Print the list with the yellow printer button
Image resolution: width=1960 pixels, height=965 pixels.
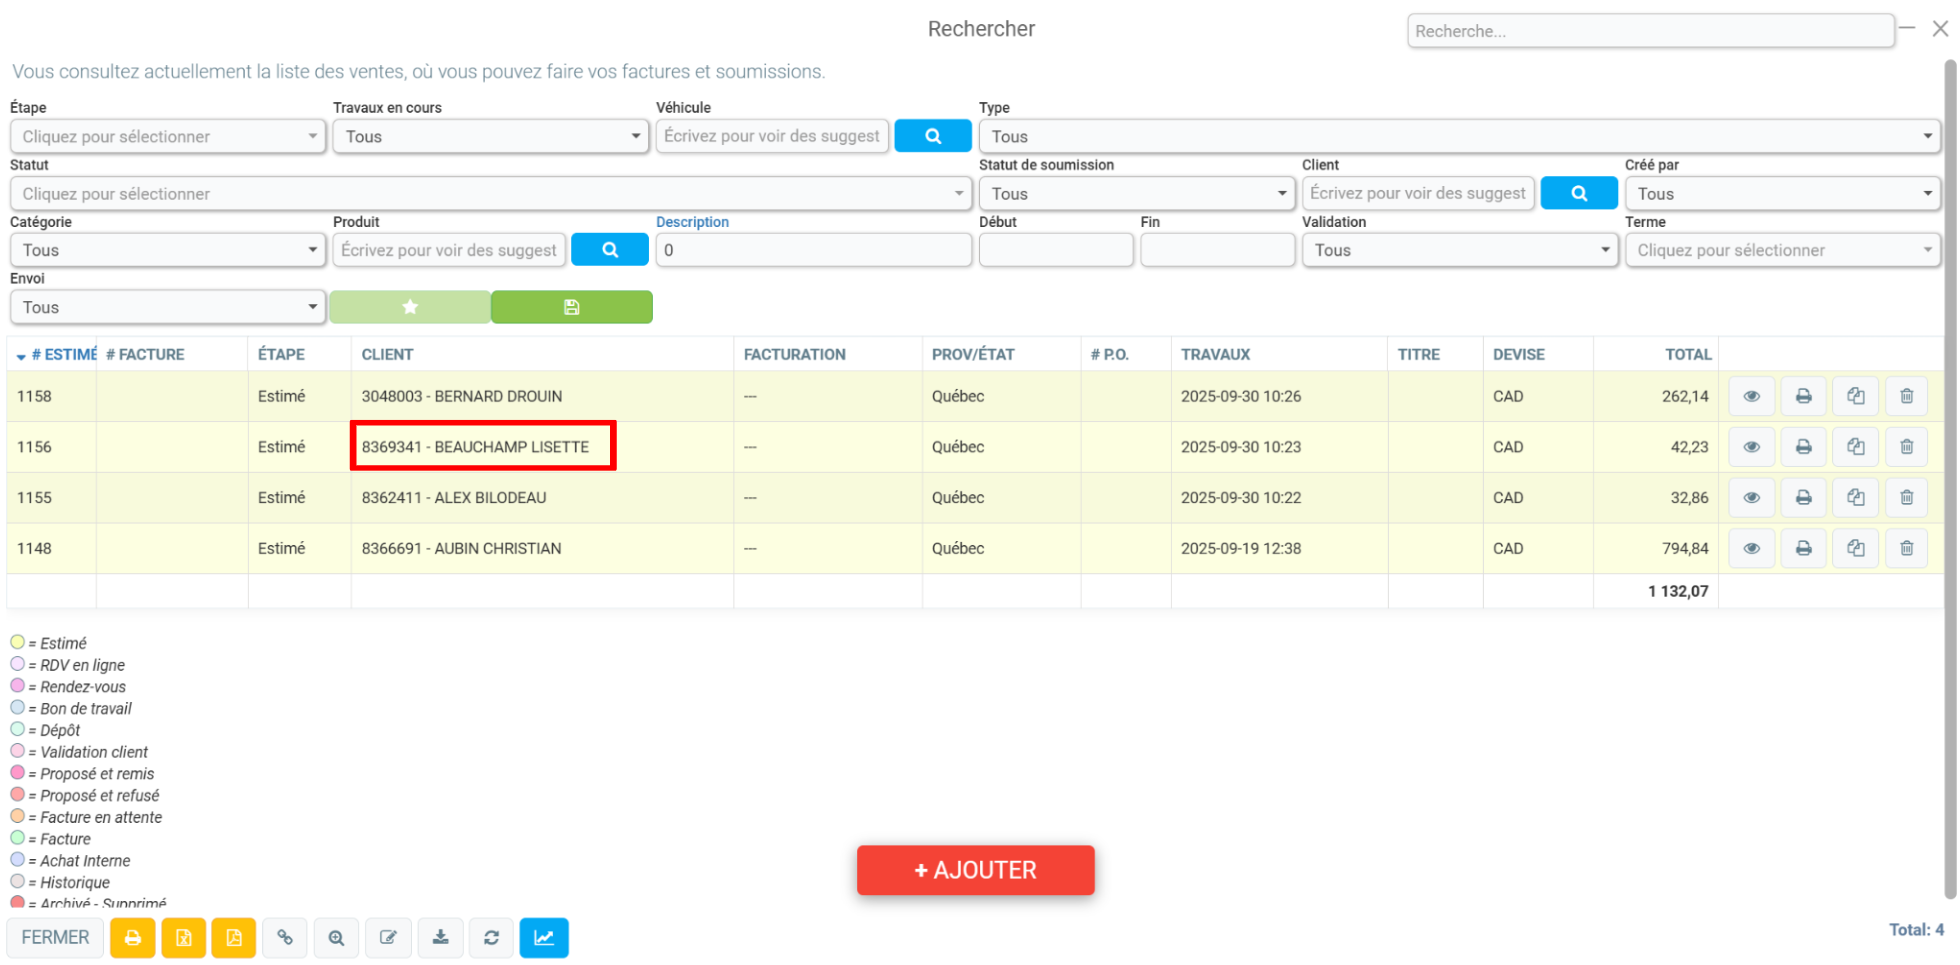point(132,938)
